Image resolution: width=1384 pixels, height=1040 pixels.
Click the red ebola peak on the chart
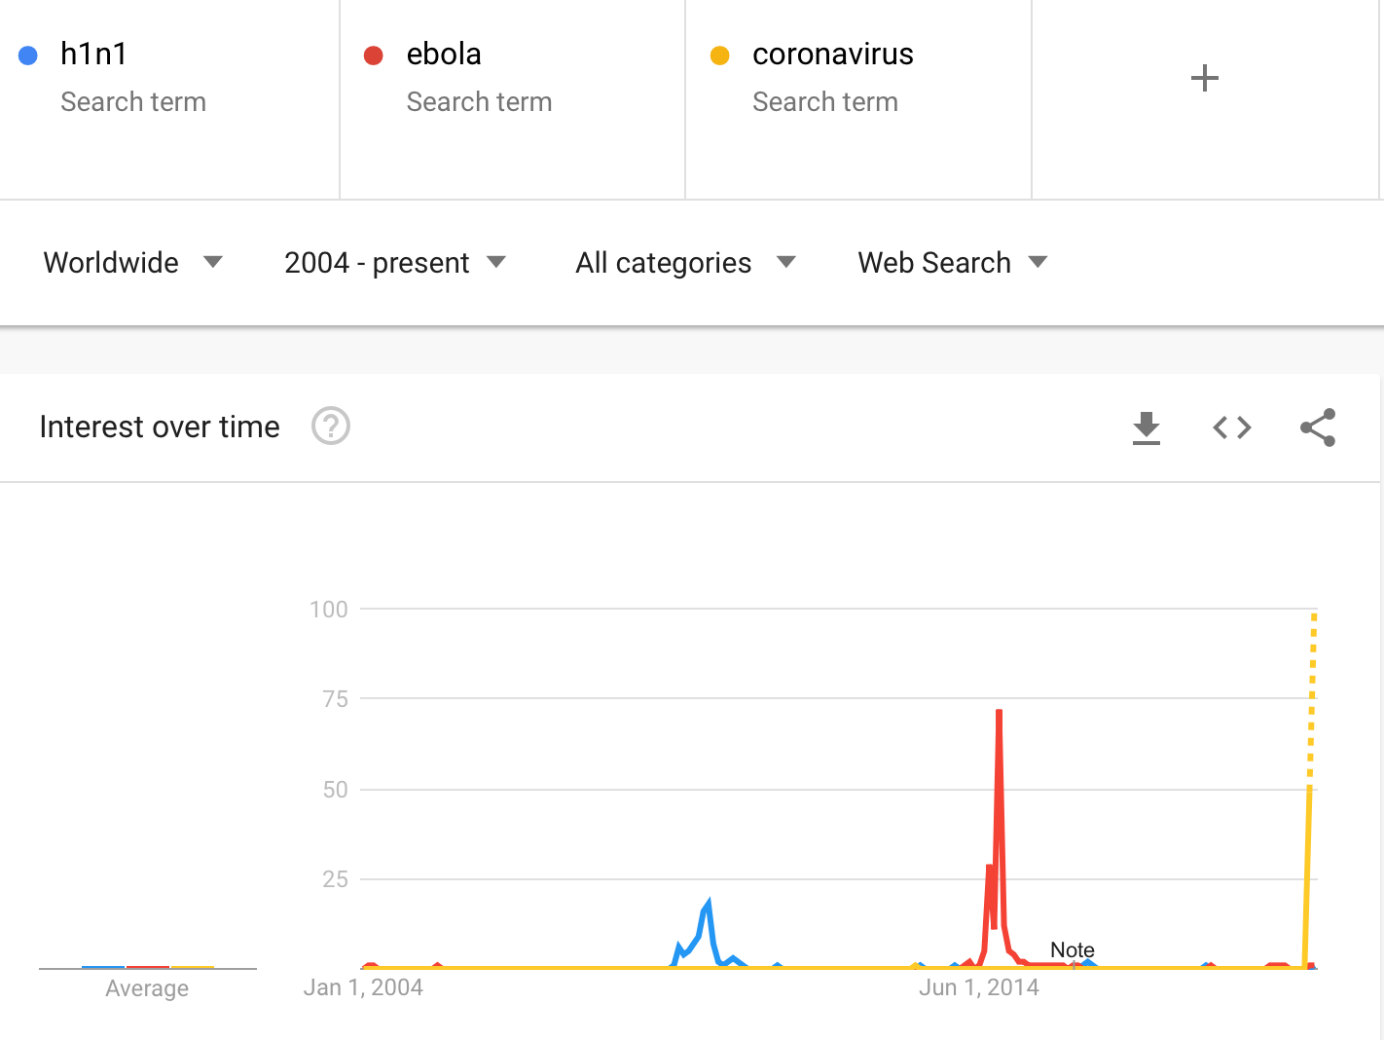(x=999, y=713)
